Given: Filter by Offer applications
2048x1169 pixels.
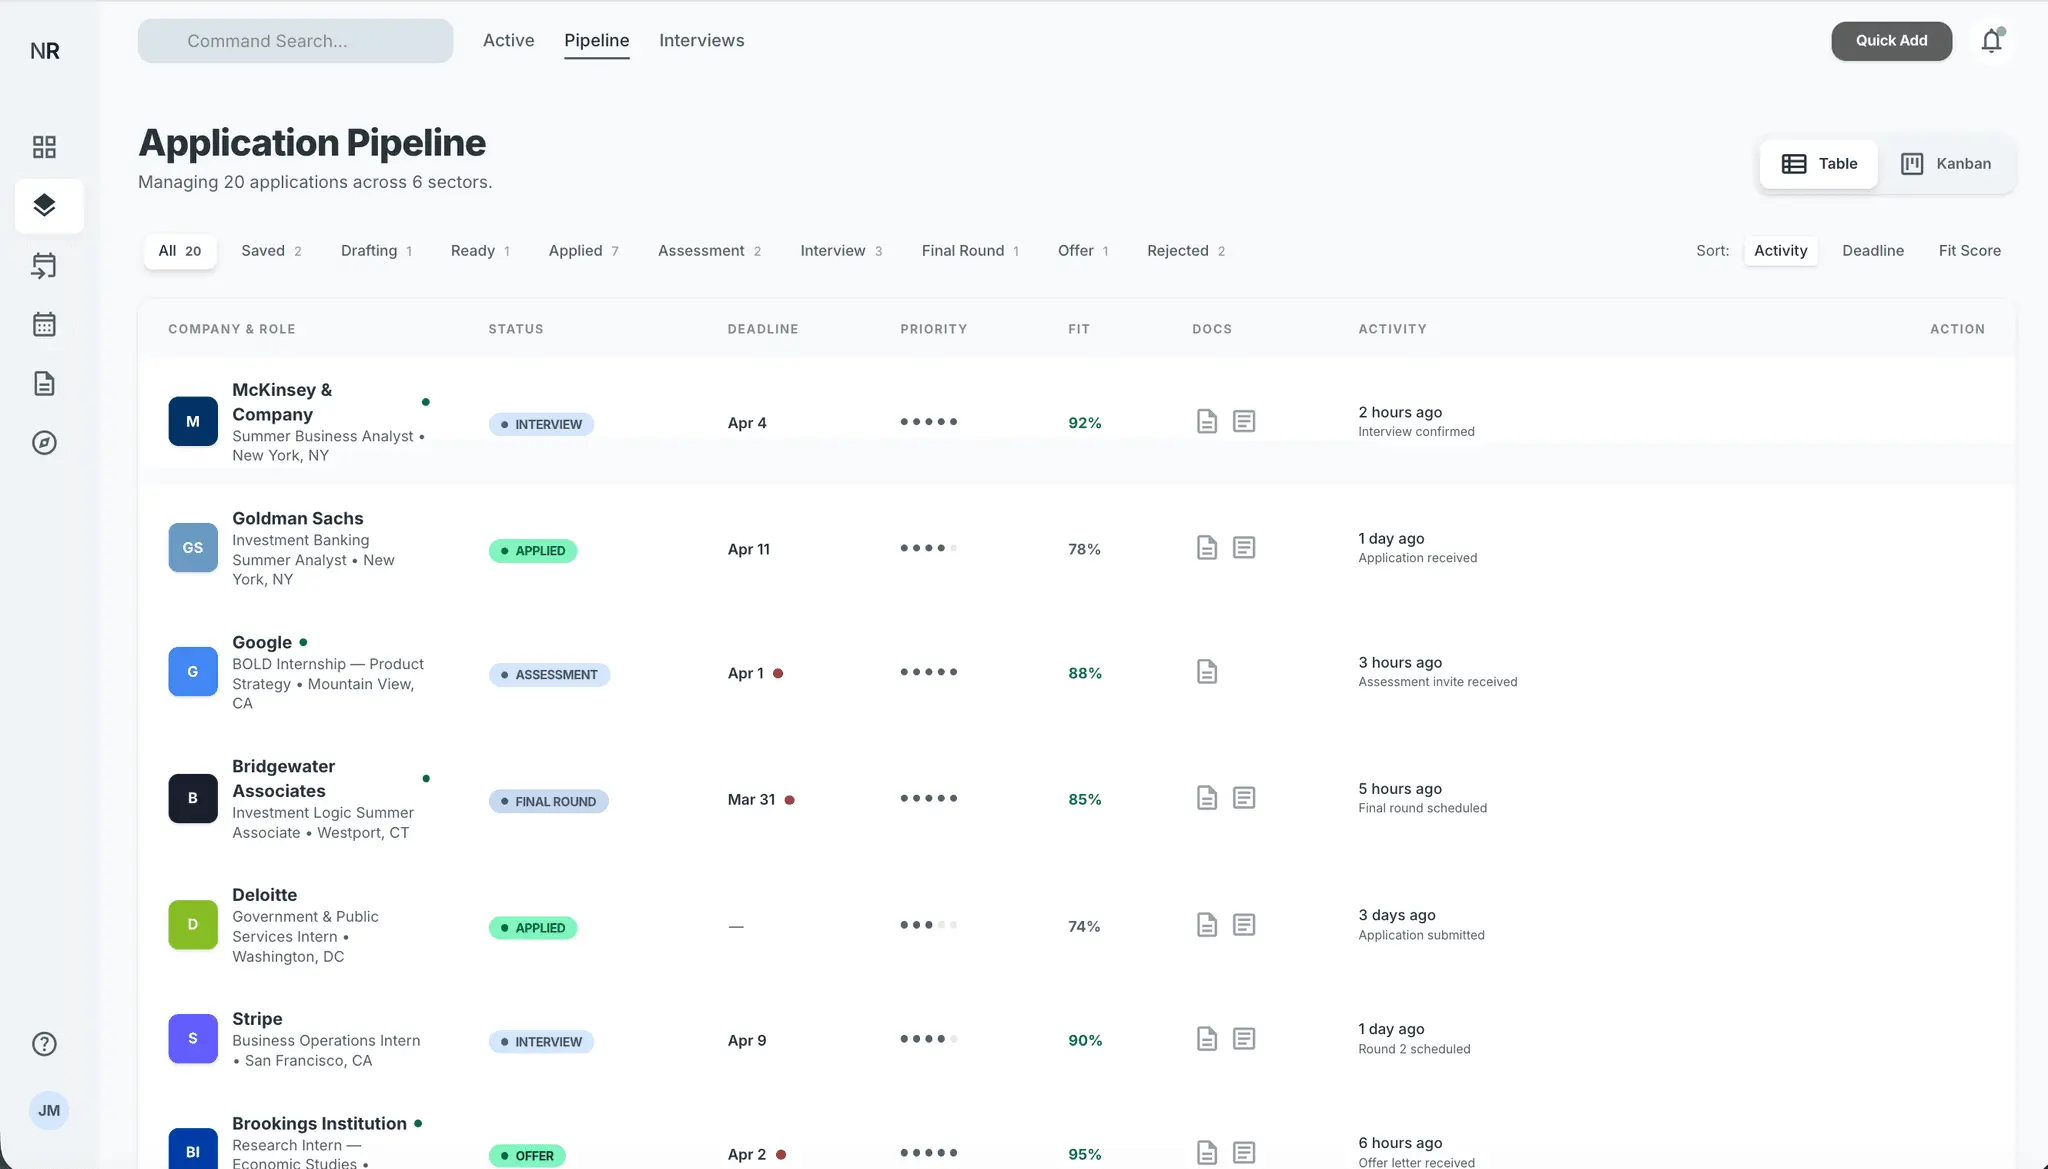Looking at the screenshot, I should pyautogui.click(x=1083, y=251).
